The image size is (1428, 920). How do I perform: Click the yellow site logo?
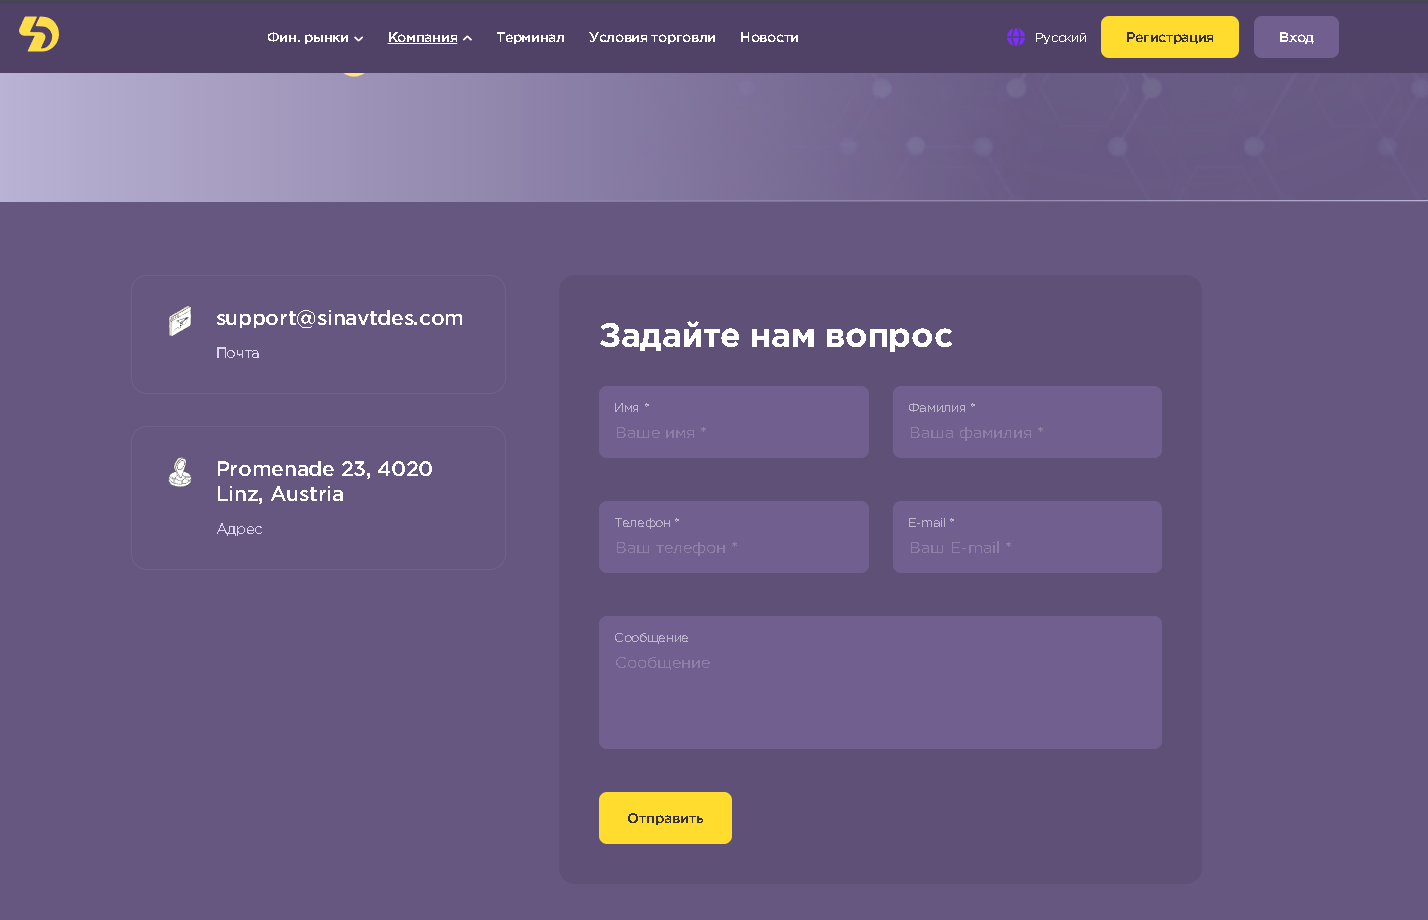pos(39,34)
